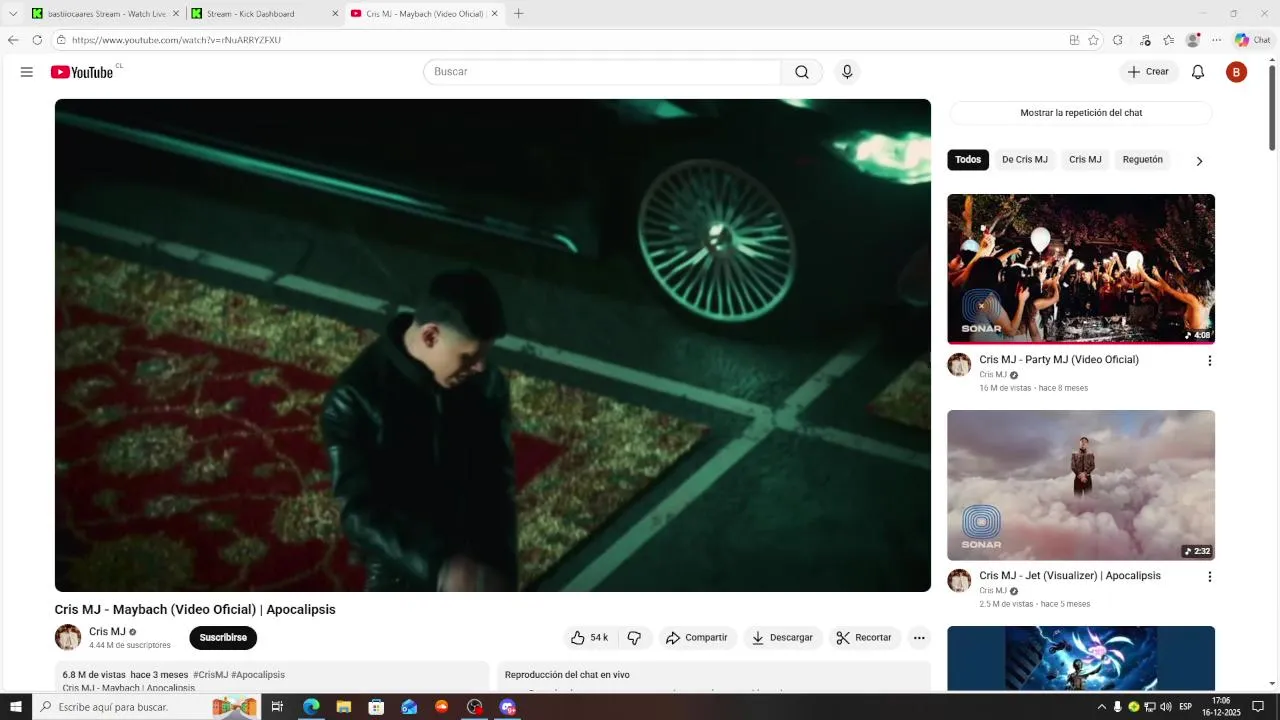Dislike the video with thumbs down

pyautogui.click(x=635, y=638)
